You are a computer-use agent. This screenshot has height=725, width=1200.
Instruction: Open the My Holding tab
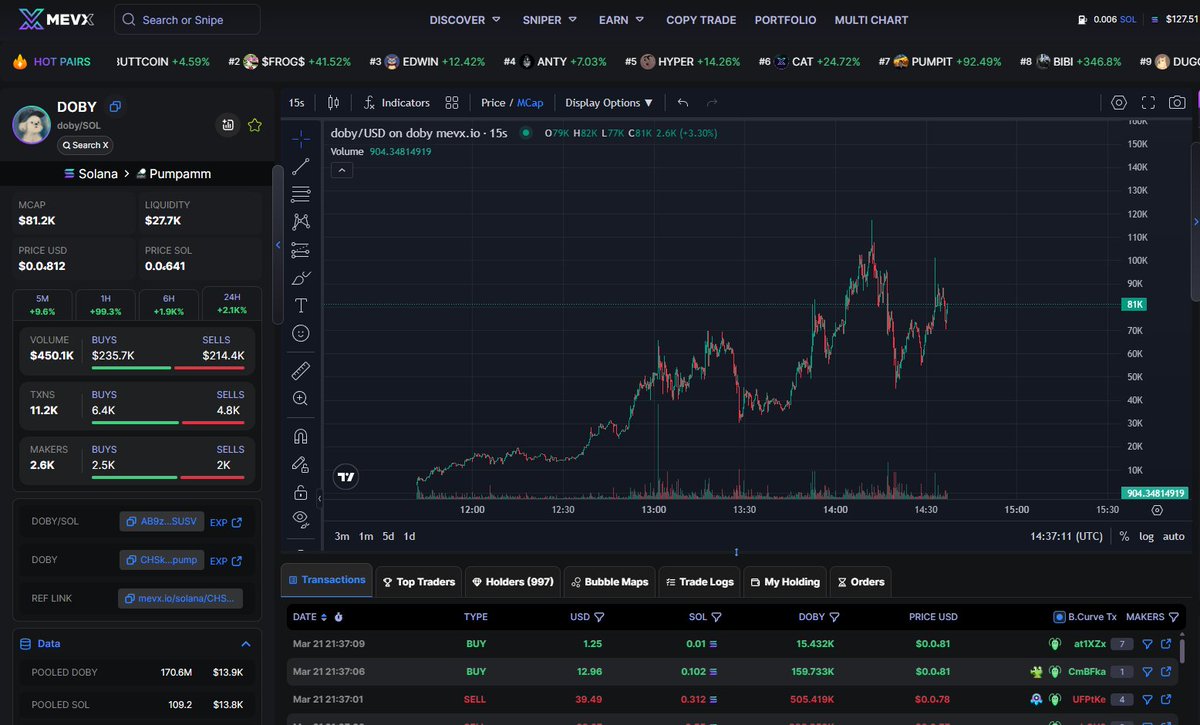pos(785,582)
